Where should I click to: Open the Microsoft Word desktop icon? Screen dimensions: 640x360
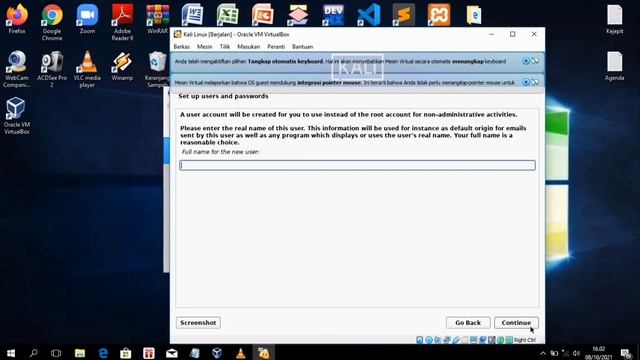(x=193, y=15)
